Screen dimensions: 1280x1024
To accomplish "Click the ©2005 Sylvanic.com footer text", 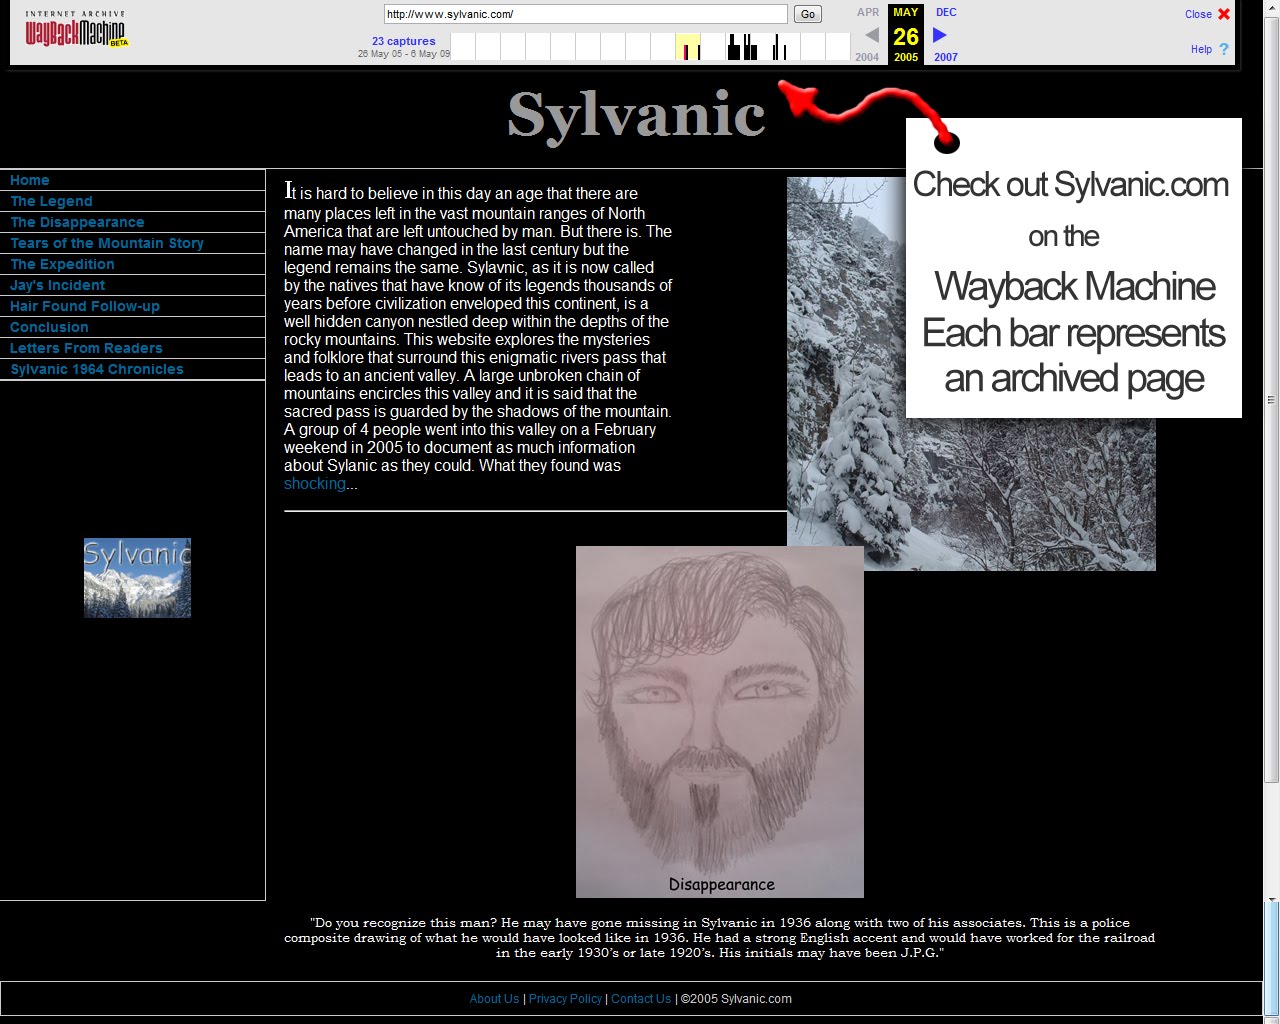I will 736,999.
